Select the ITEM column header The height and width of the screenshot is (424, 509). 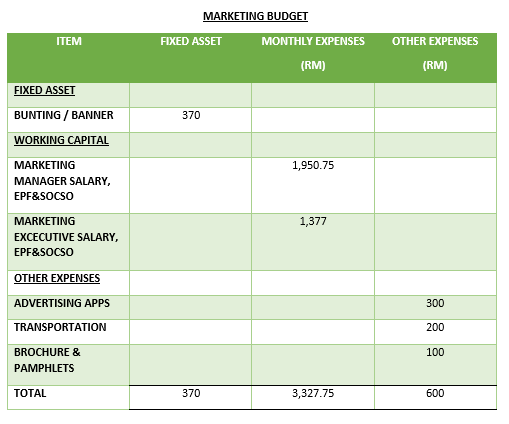pos(69,41)
